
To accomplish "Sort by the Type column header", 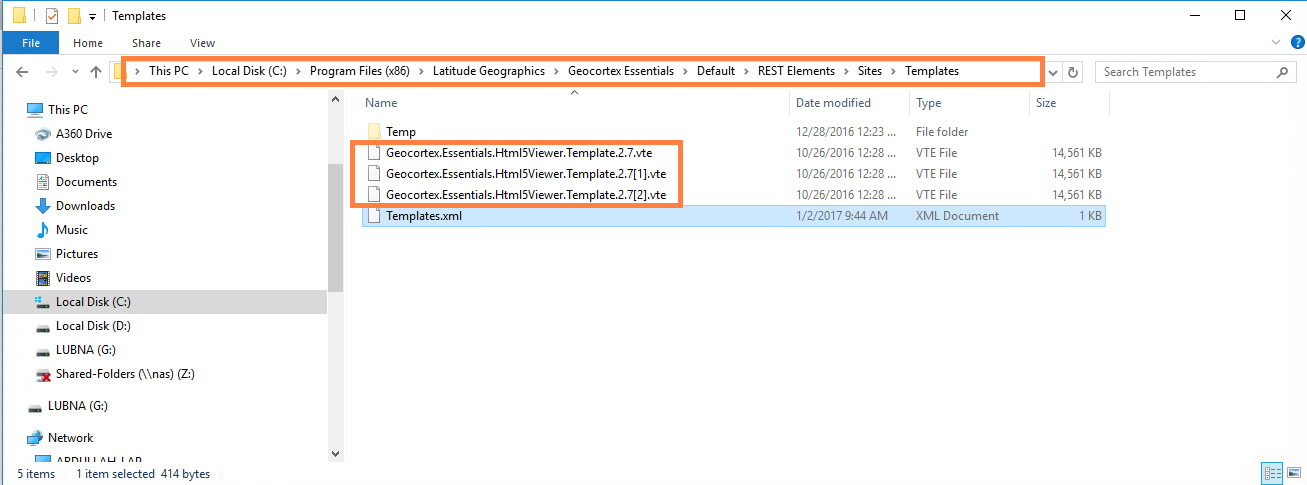I will [928, 103].
